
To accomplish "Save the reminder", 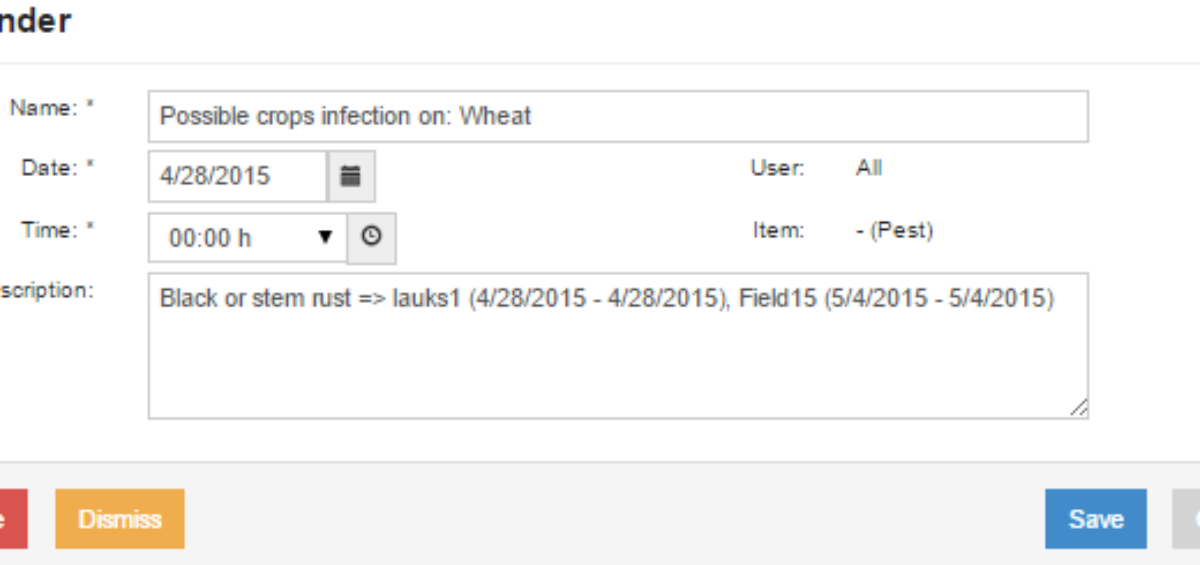I will click(x=1096, y=519).
